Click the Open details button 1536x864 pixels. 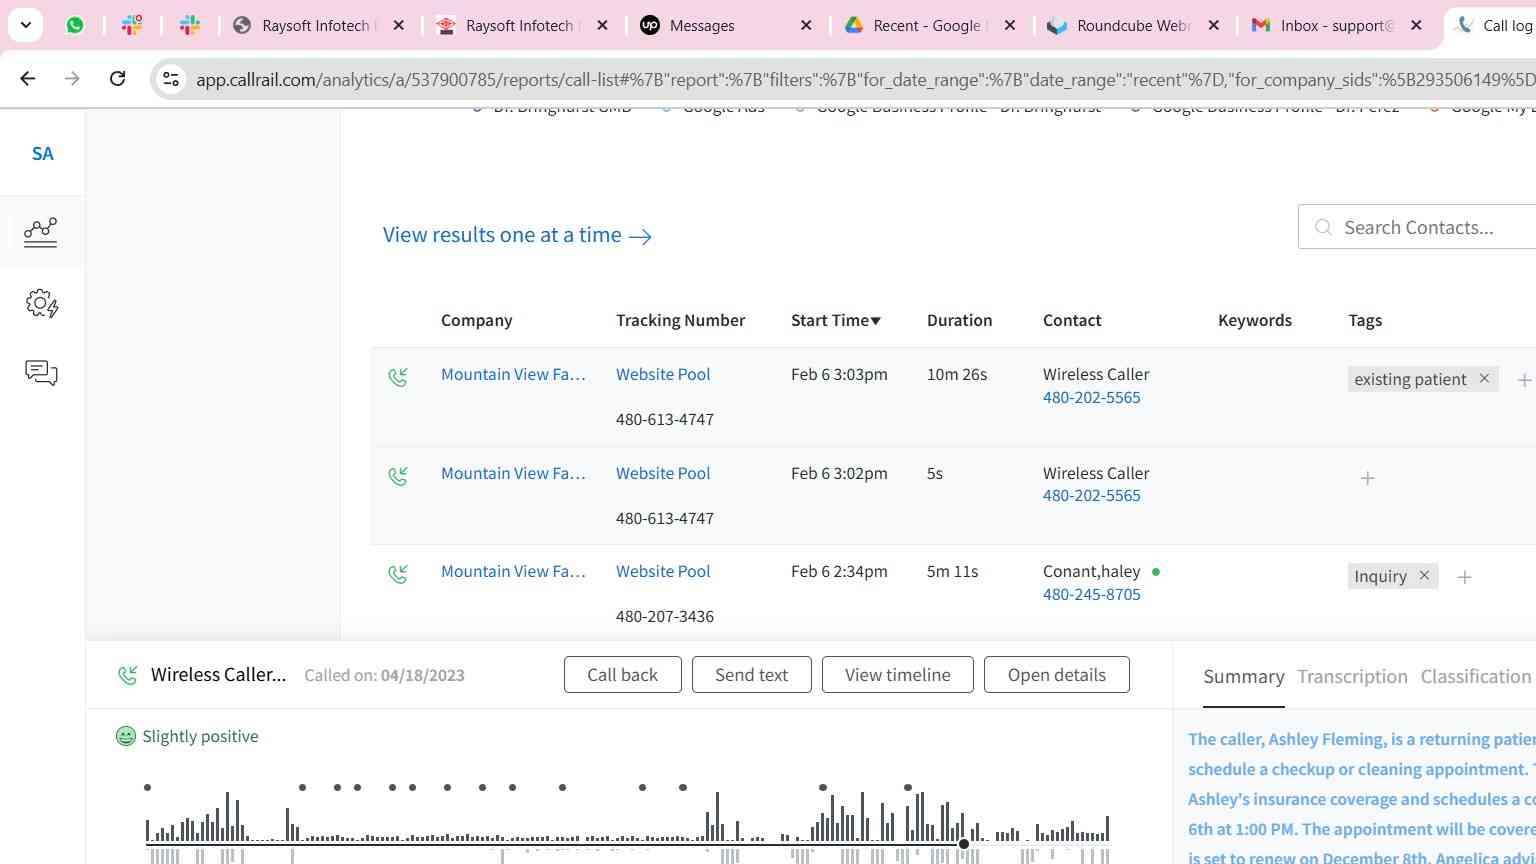[1056, 675]
